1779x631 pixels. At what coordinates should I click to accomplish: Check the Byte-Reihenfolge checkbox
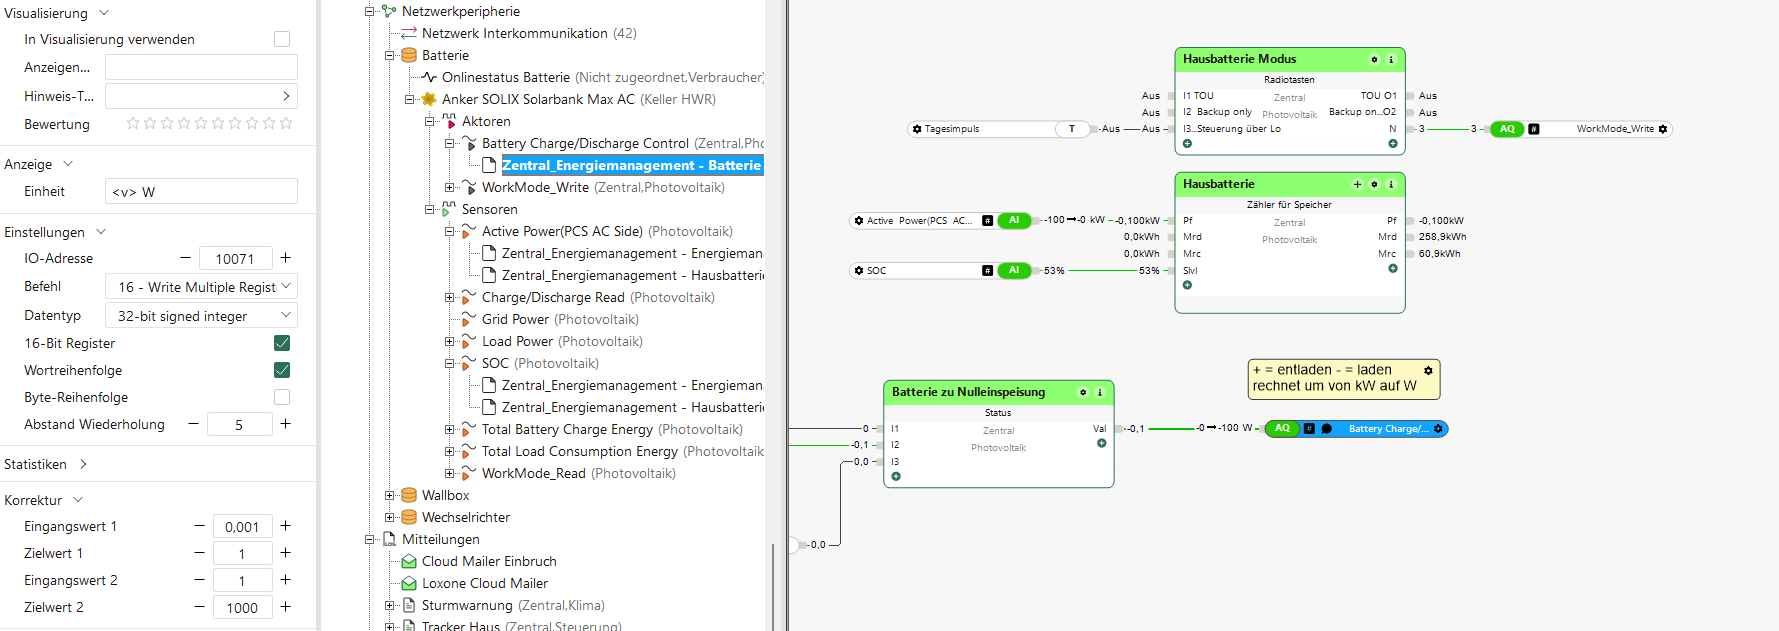(x=282, y=397)
